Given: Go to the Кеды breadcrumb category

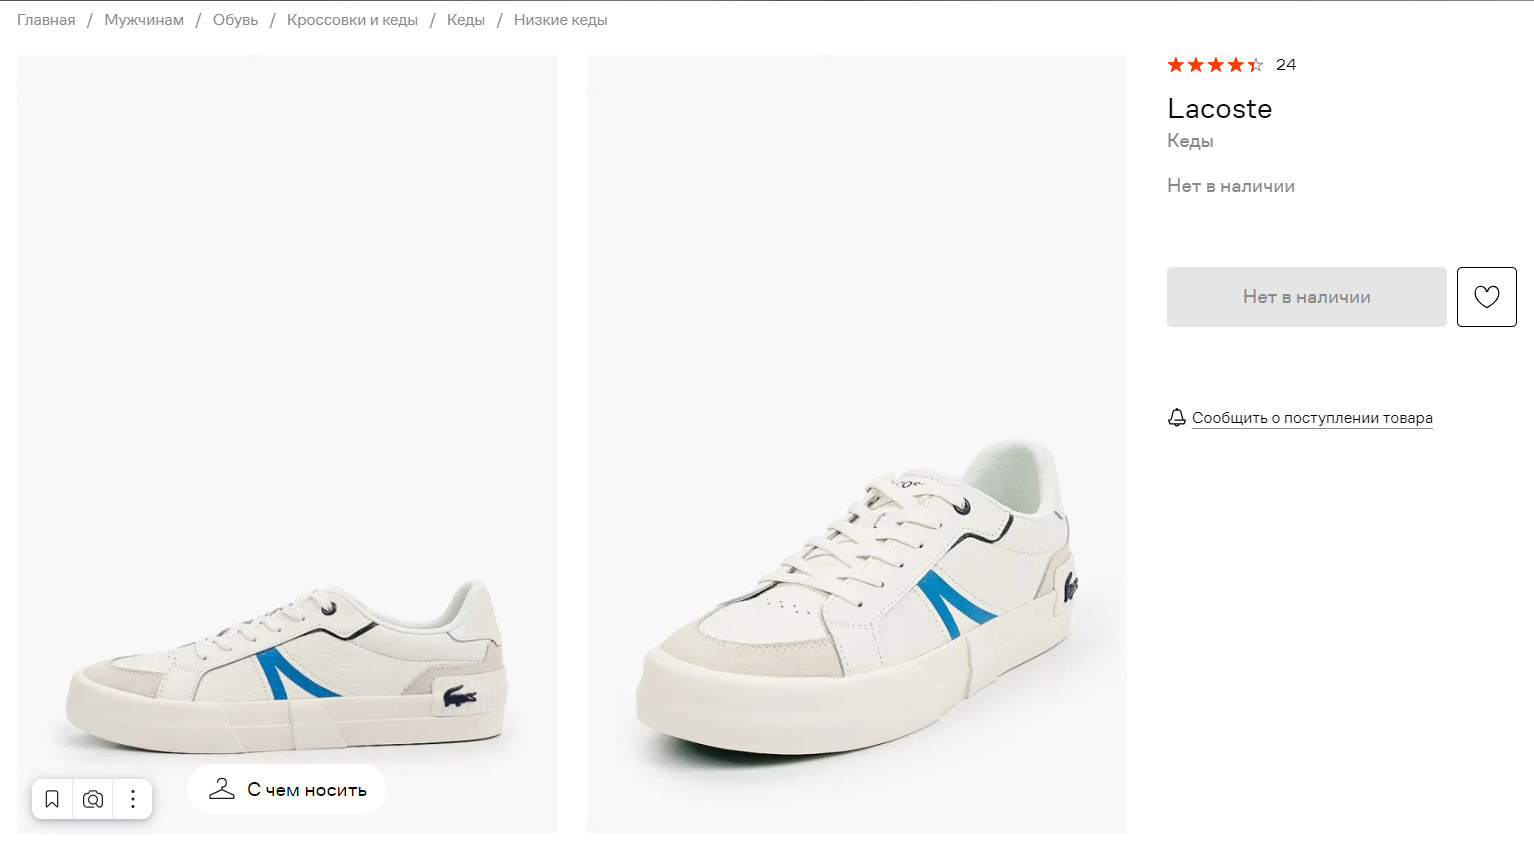Looking at the screenshot, I should point(466,20).
